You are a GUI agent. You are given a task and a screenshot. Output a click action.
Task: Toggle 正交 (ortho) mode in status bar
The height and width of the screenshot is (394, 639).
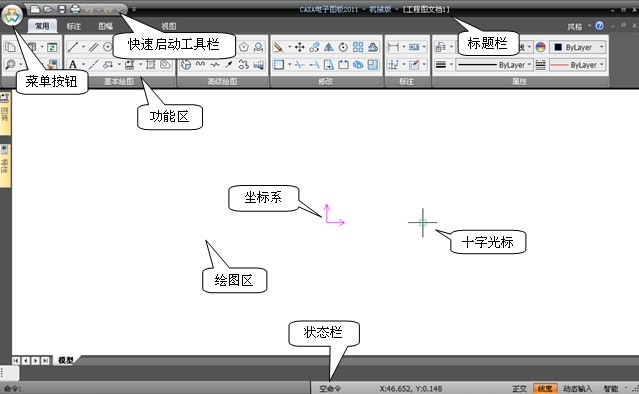click(519, 389)
